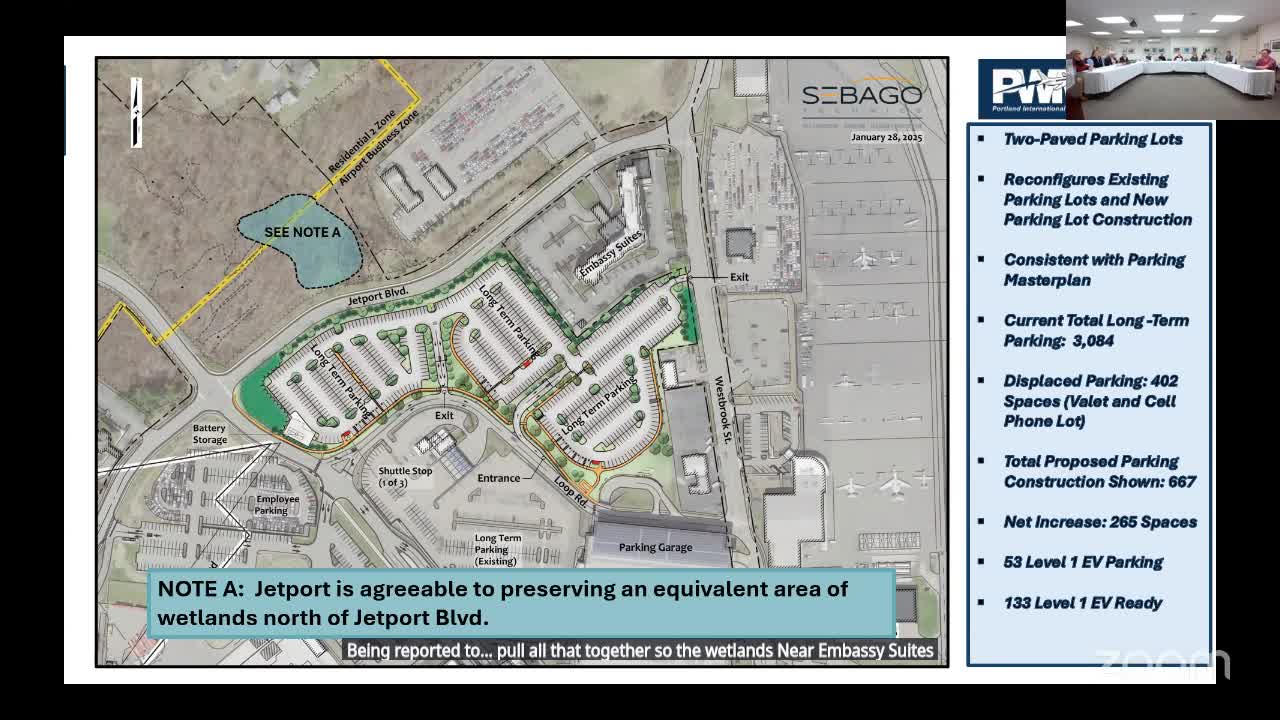Click 'Long Term Parking (Existing)' label
This screenshot has width=1280, height=720.
point(497,550)
